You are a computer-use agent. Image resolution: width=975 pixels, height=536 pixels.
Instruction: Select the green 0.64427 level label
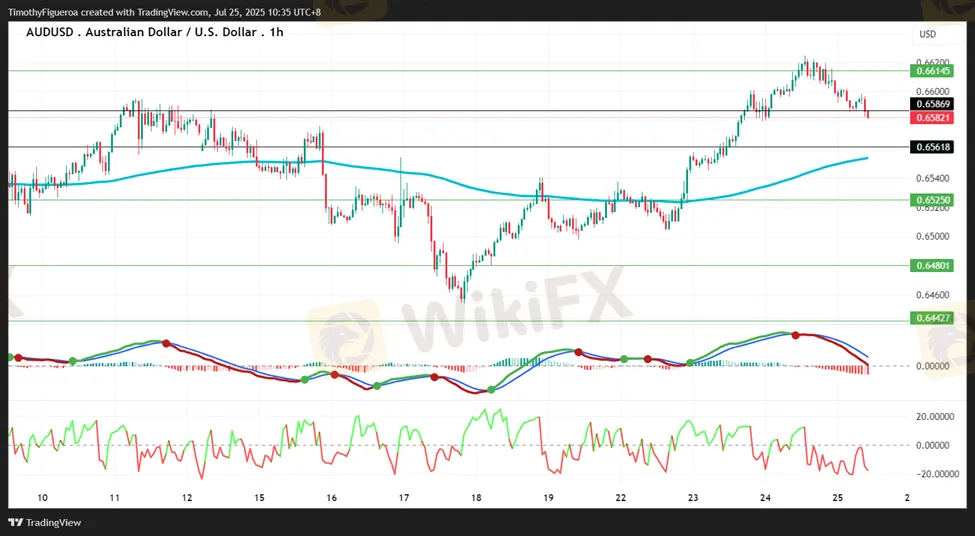point(931,318)
